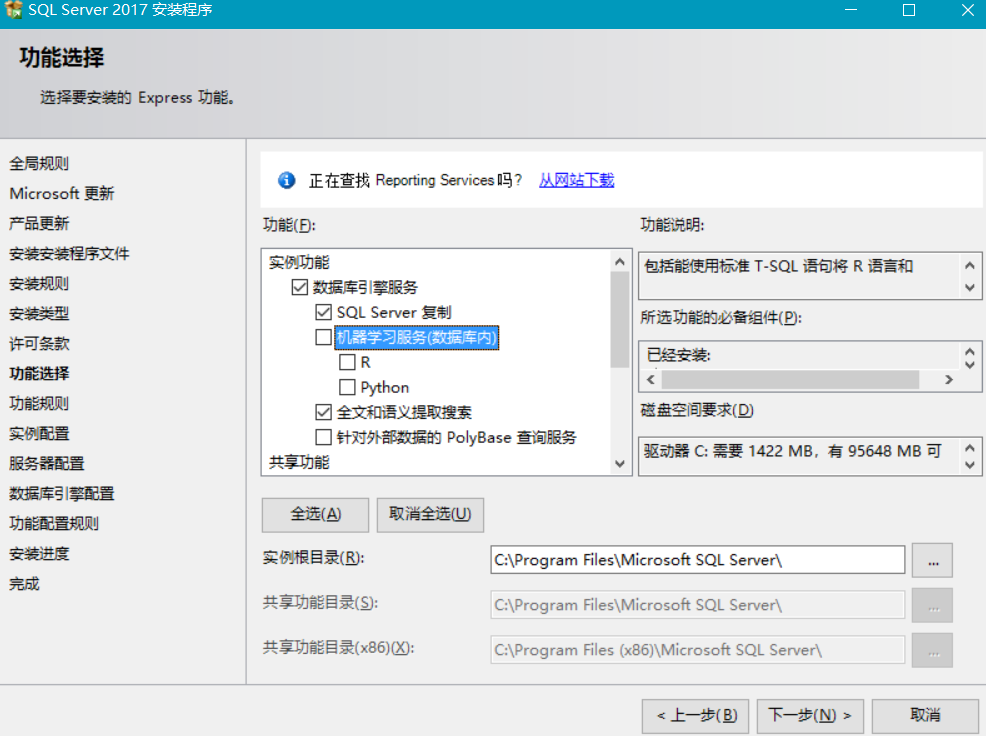Viewport: 986px width, 736px height.
Task: Open the 从网站下载 link
Action: pos(576,180)
